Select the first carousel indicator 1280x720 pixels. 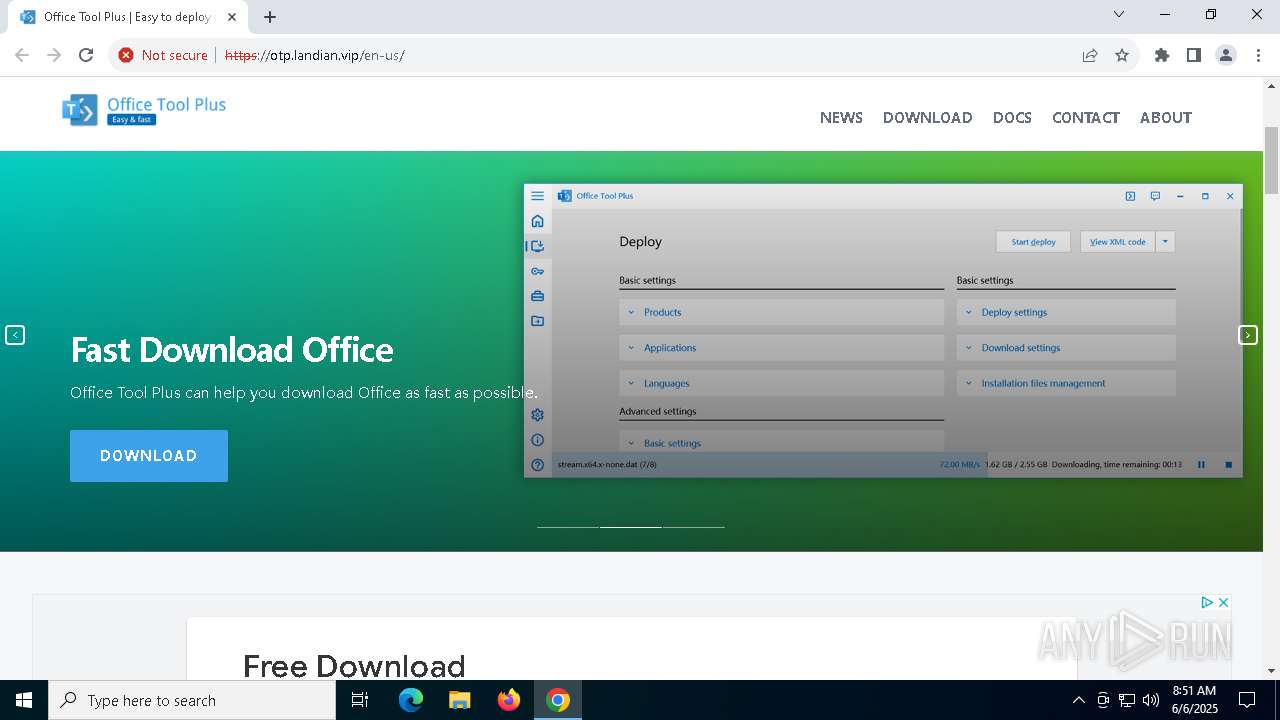click(568, 526)
